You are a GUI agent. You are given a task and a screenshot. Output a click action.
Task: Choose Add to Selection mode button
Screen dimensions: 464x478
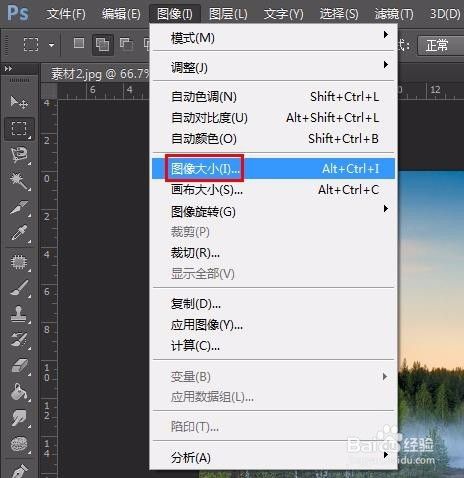(x=103, y=44)
